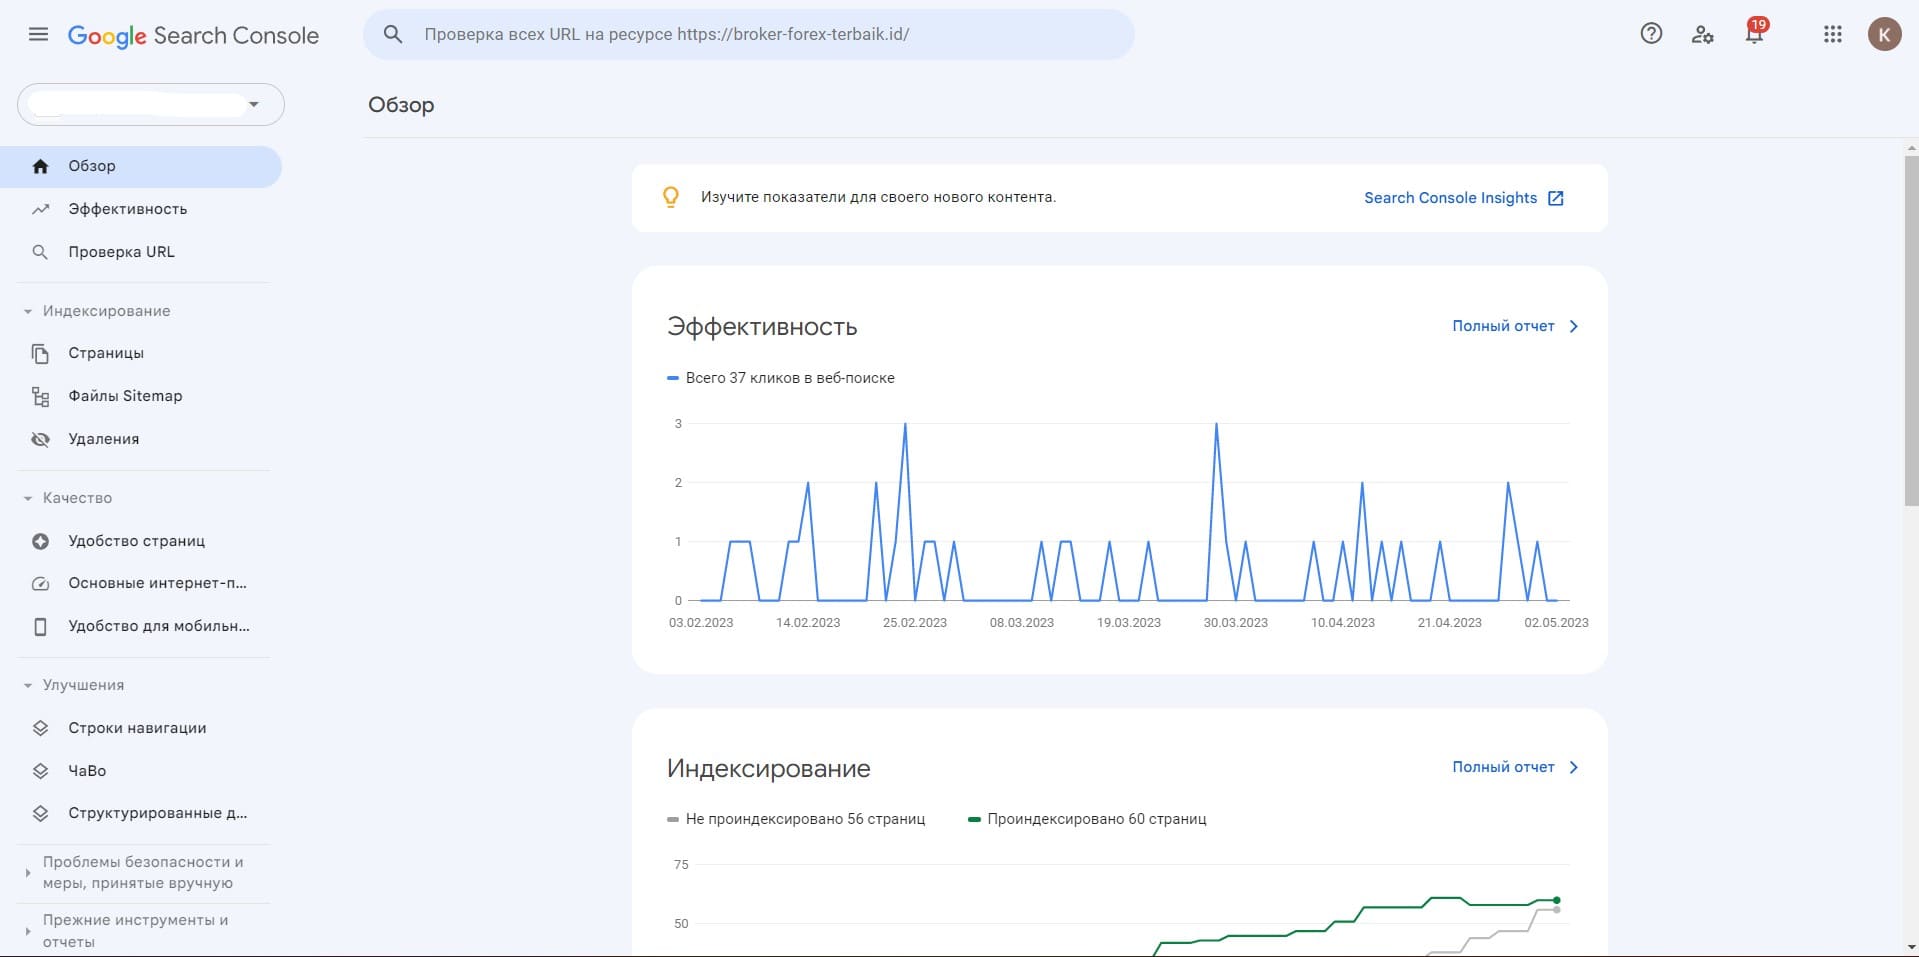Viewport: 1919px width, 957px height.
Task: Click the chevron arrow in Индексирование card header
Action: pos(1574,767)
